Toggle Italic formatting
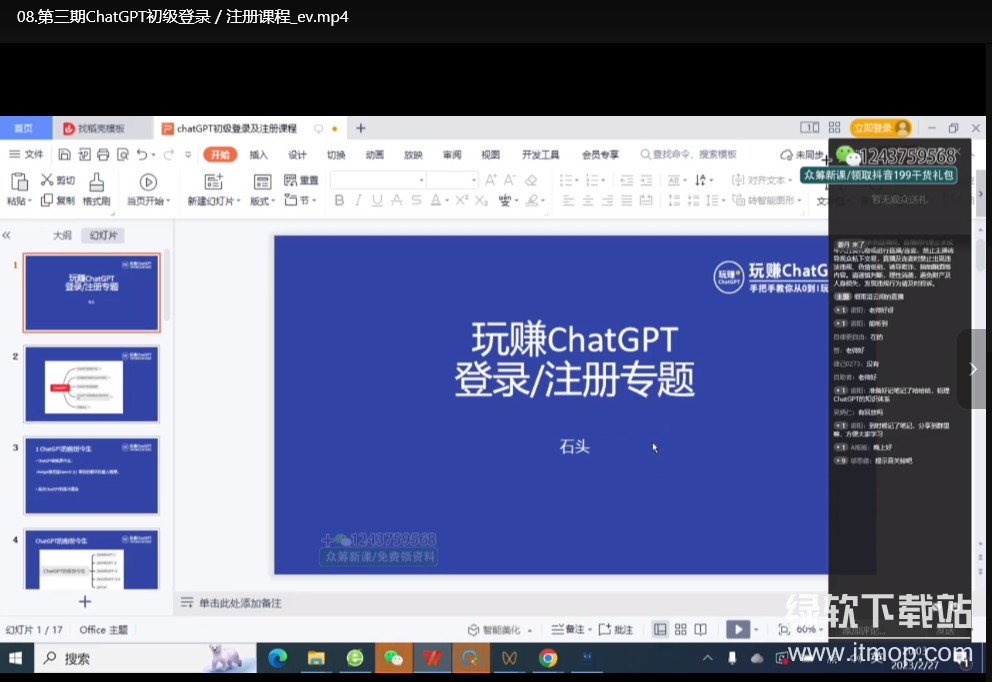The height and width of the screenshot is (682, 992). (358, 201)
